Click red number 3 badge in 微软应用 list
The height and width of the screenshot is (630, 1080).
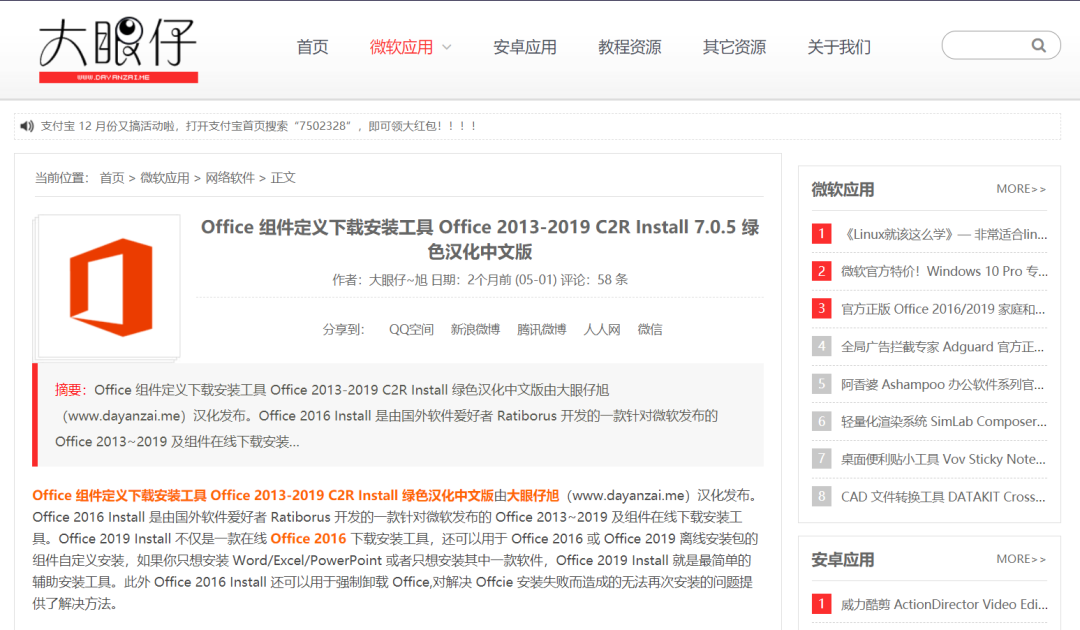pyautogui.click(x=821, y=309)
